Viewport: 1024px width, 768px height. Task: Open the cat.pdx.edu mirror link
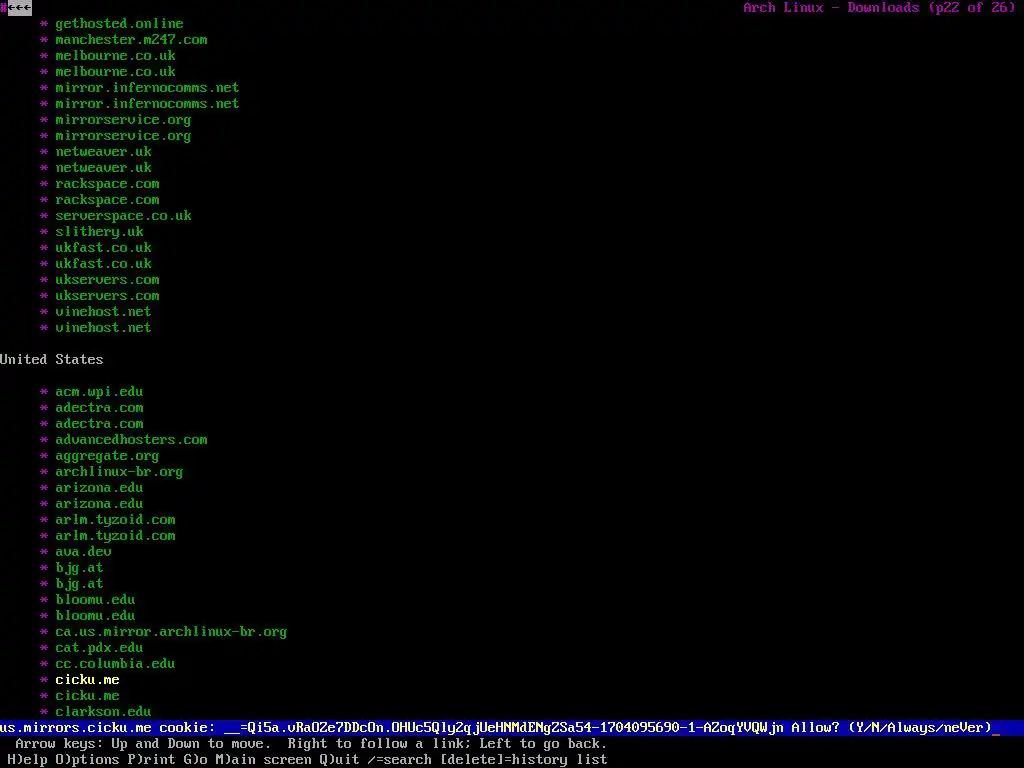99,648
